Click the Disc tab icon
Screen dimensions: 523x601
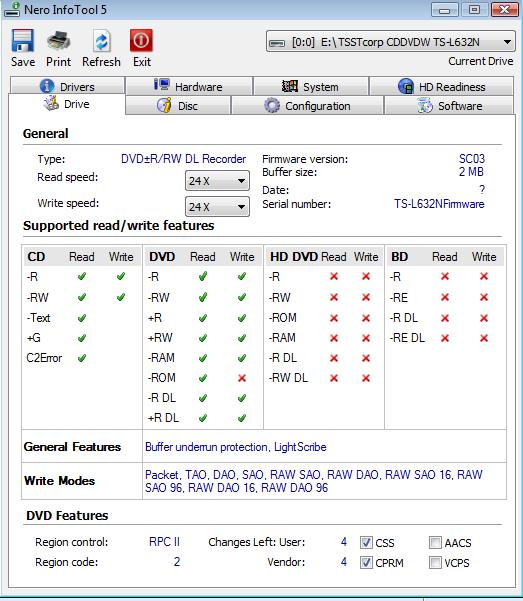[x=164, y=105]
